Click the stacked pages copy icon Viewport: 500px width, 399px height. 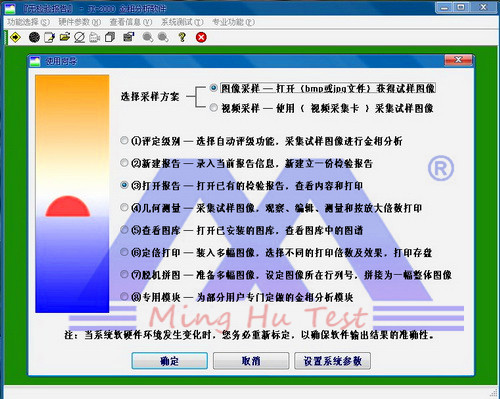(110, 37)
